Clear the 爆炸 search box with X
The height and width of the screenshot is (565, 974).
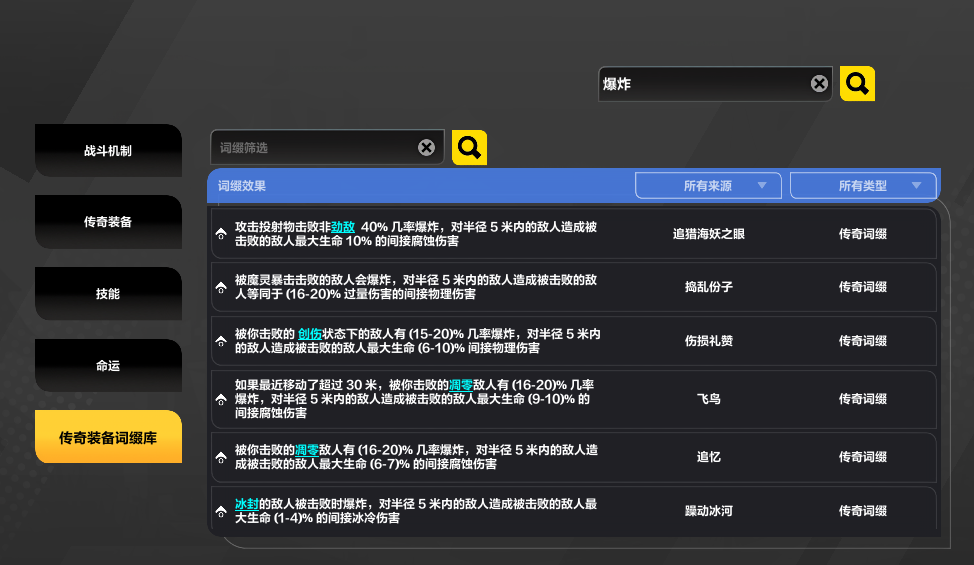click(x=819, y=84)
